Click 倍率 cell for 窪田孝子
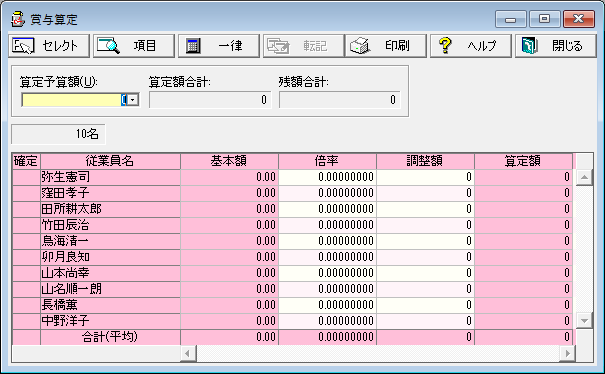This screenshot has height=374, width=605. click(327, 193)
